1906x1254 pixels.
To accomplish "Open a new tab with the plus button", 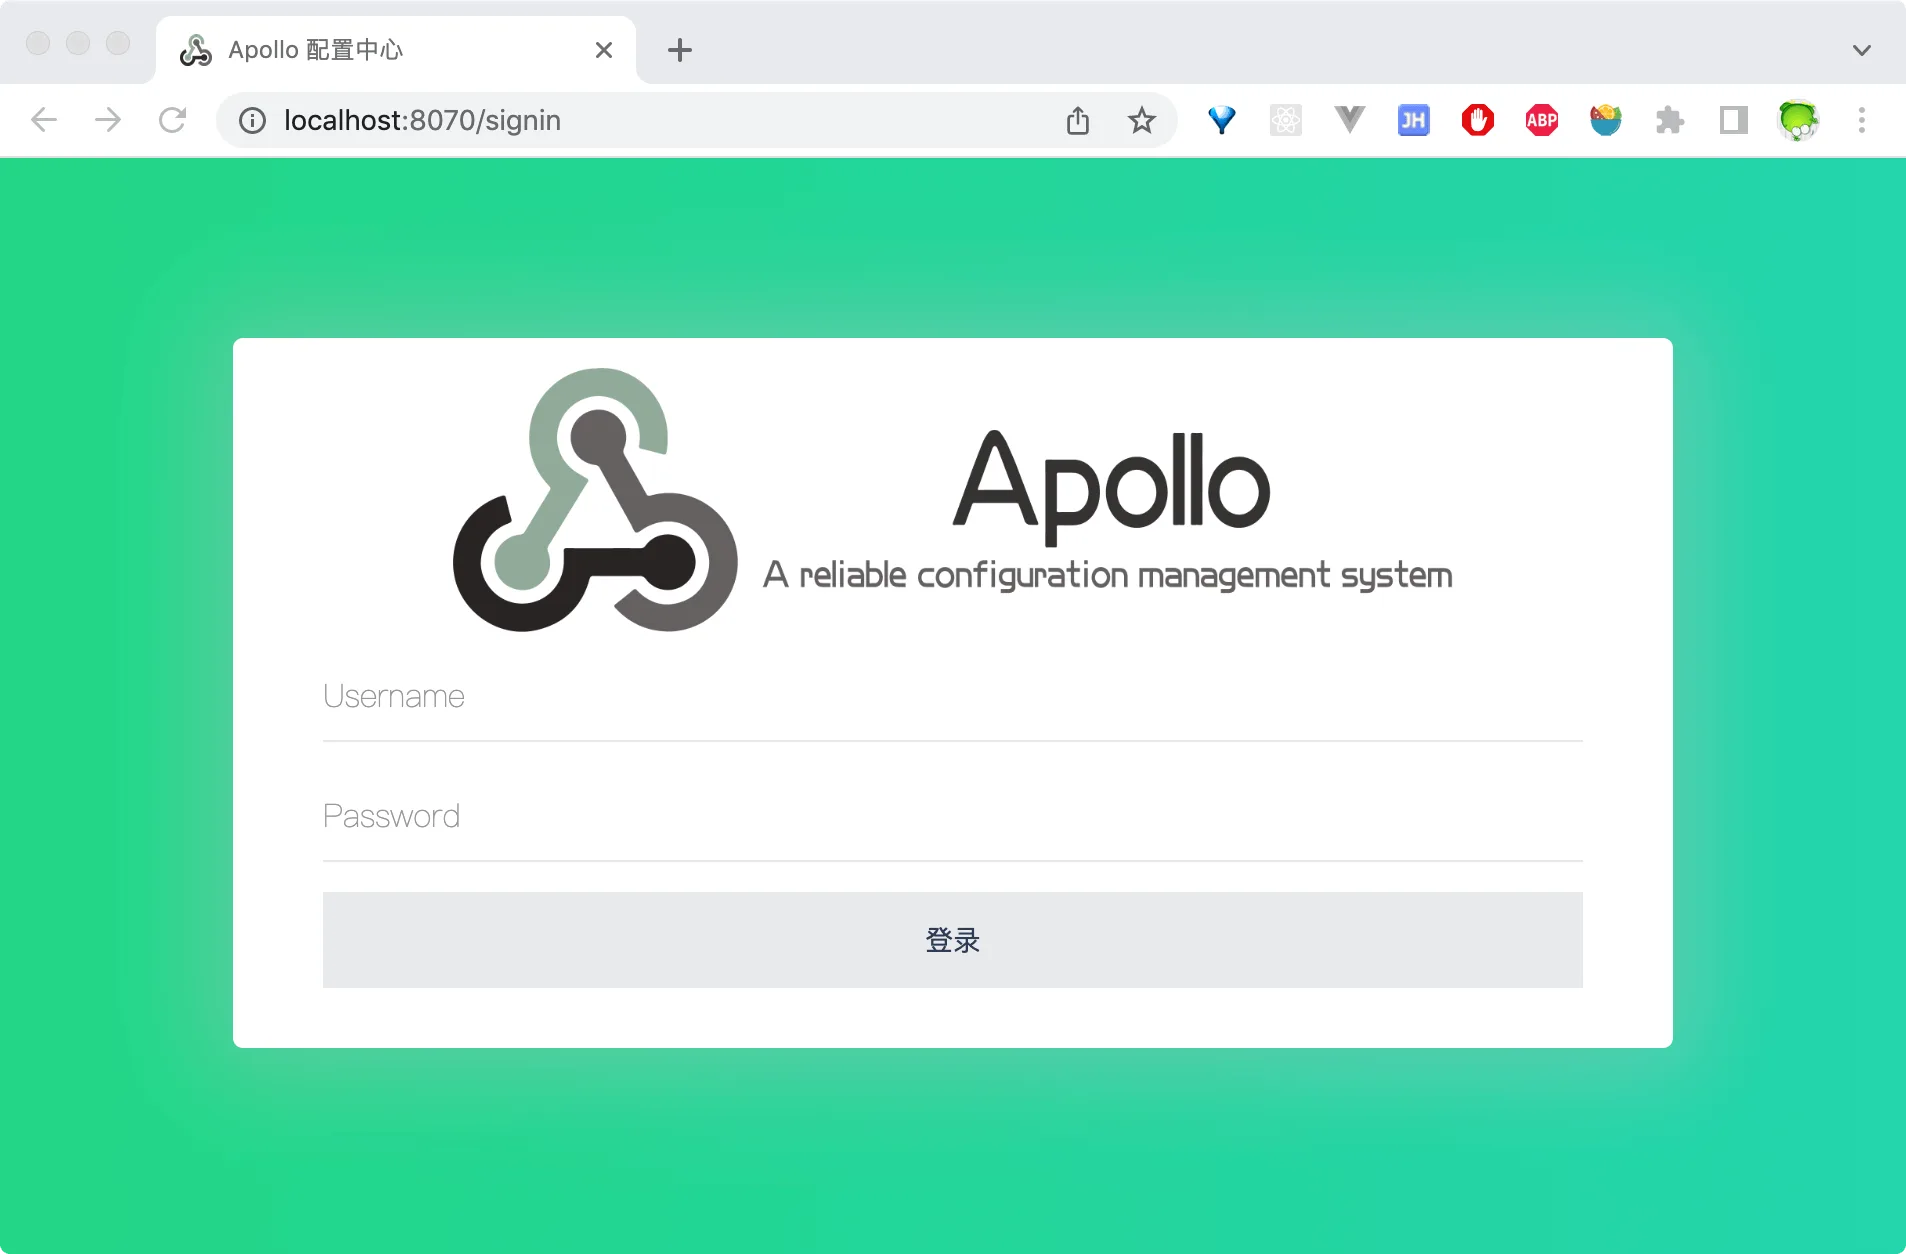I will click(x=680, y=49).
